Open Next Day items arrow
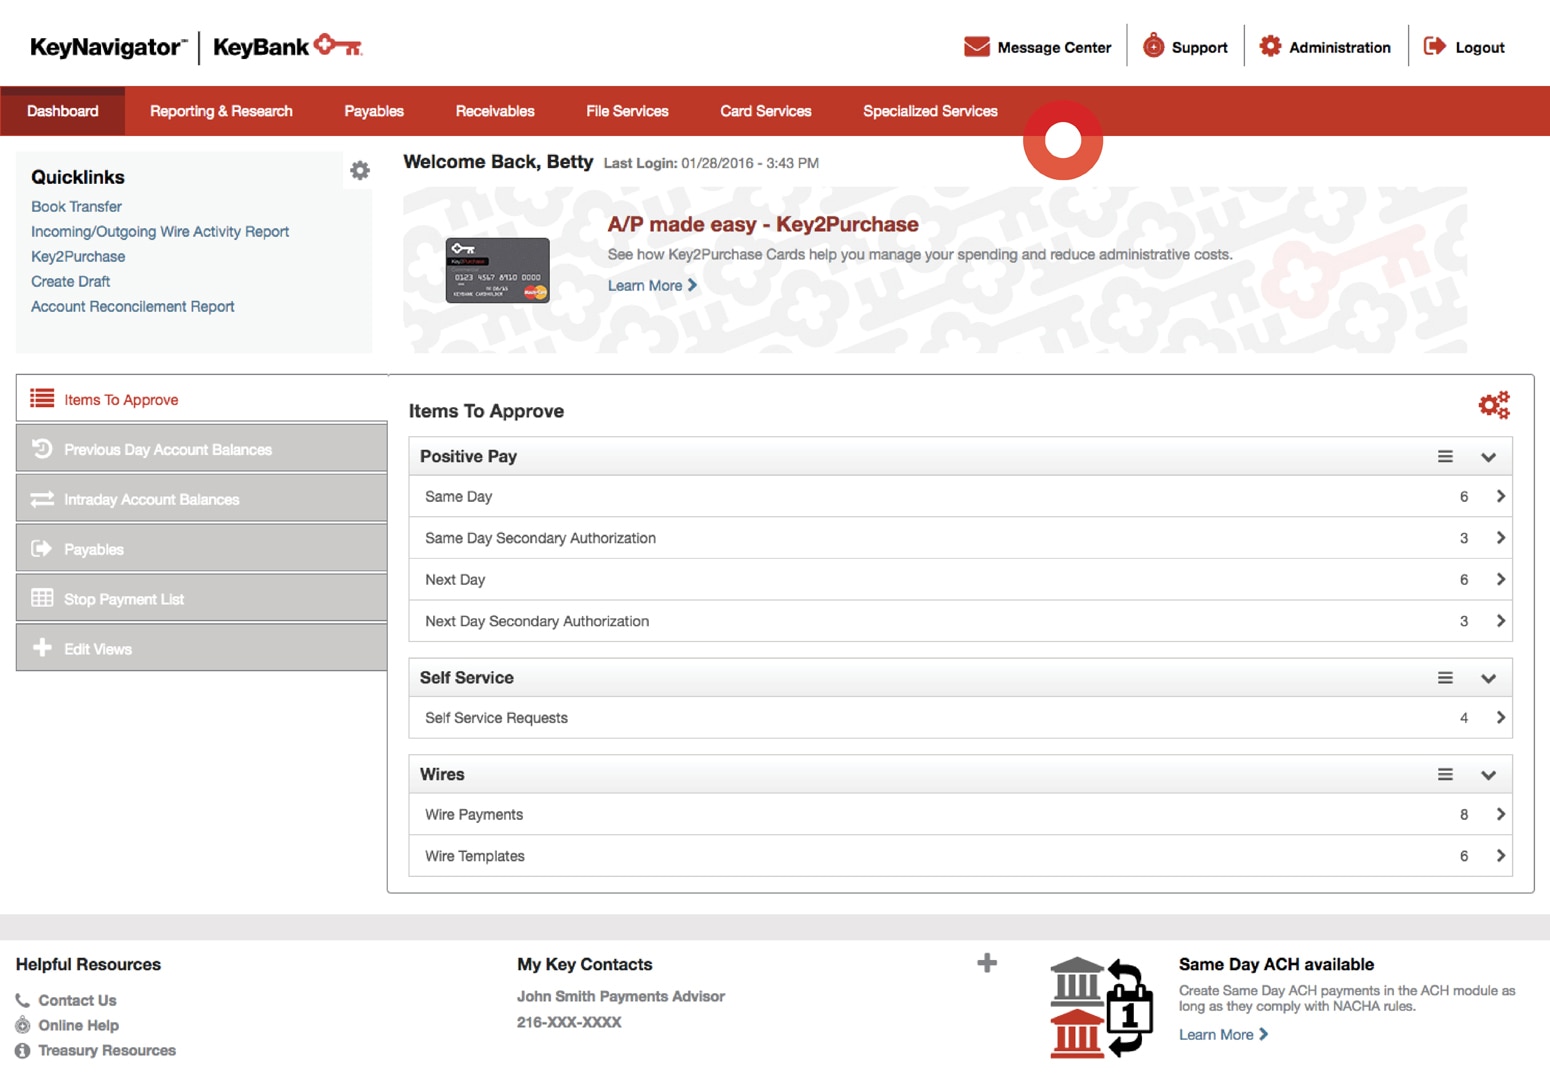 [1500, 579]
